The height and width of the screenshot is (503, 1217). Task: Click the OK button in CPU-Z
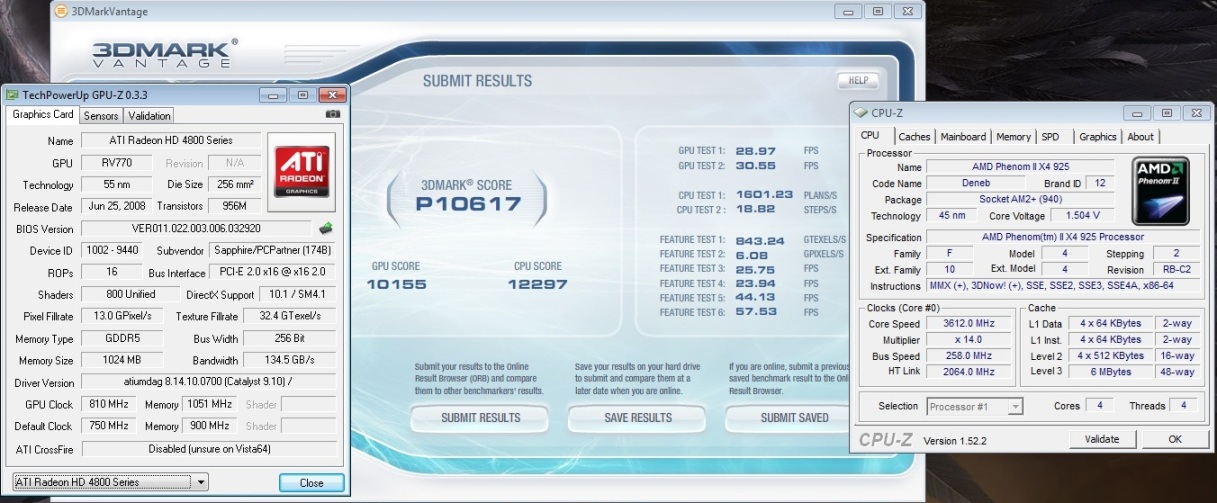coord(1175,439)
